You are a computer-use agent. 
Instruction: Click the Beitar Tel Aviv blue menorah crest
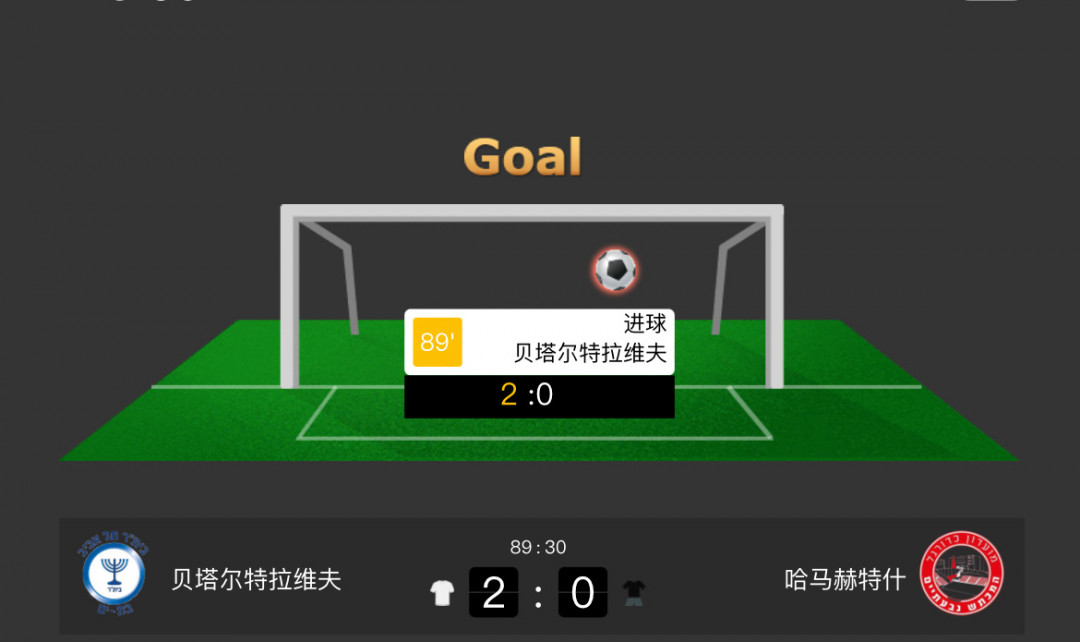pyautogui.click(x=113, y=574)
